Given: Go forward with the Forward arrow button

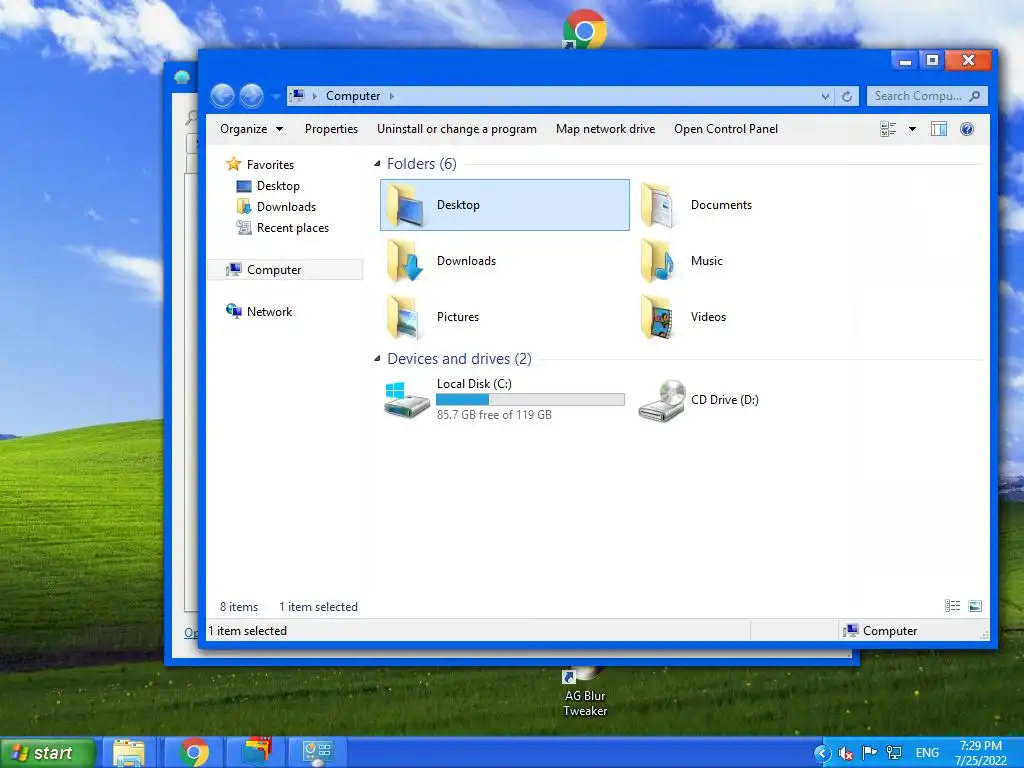Looking at the screenshot, I should pyautogui.click(x=251, y=96).
